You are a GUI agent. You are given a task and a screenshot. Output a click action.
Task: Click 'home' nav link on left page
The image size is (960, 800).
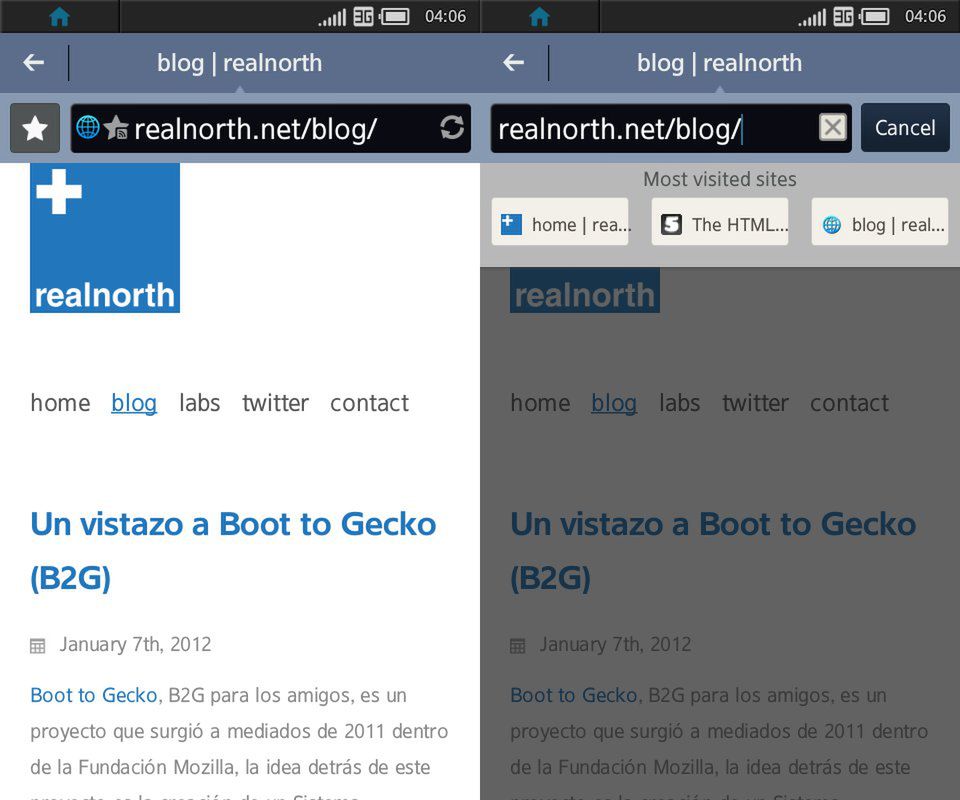(x=61, y=403)
